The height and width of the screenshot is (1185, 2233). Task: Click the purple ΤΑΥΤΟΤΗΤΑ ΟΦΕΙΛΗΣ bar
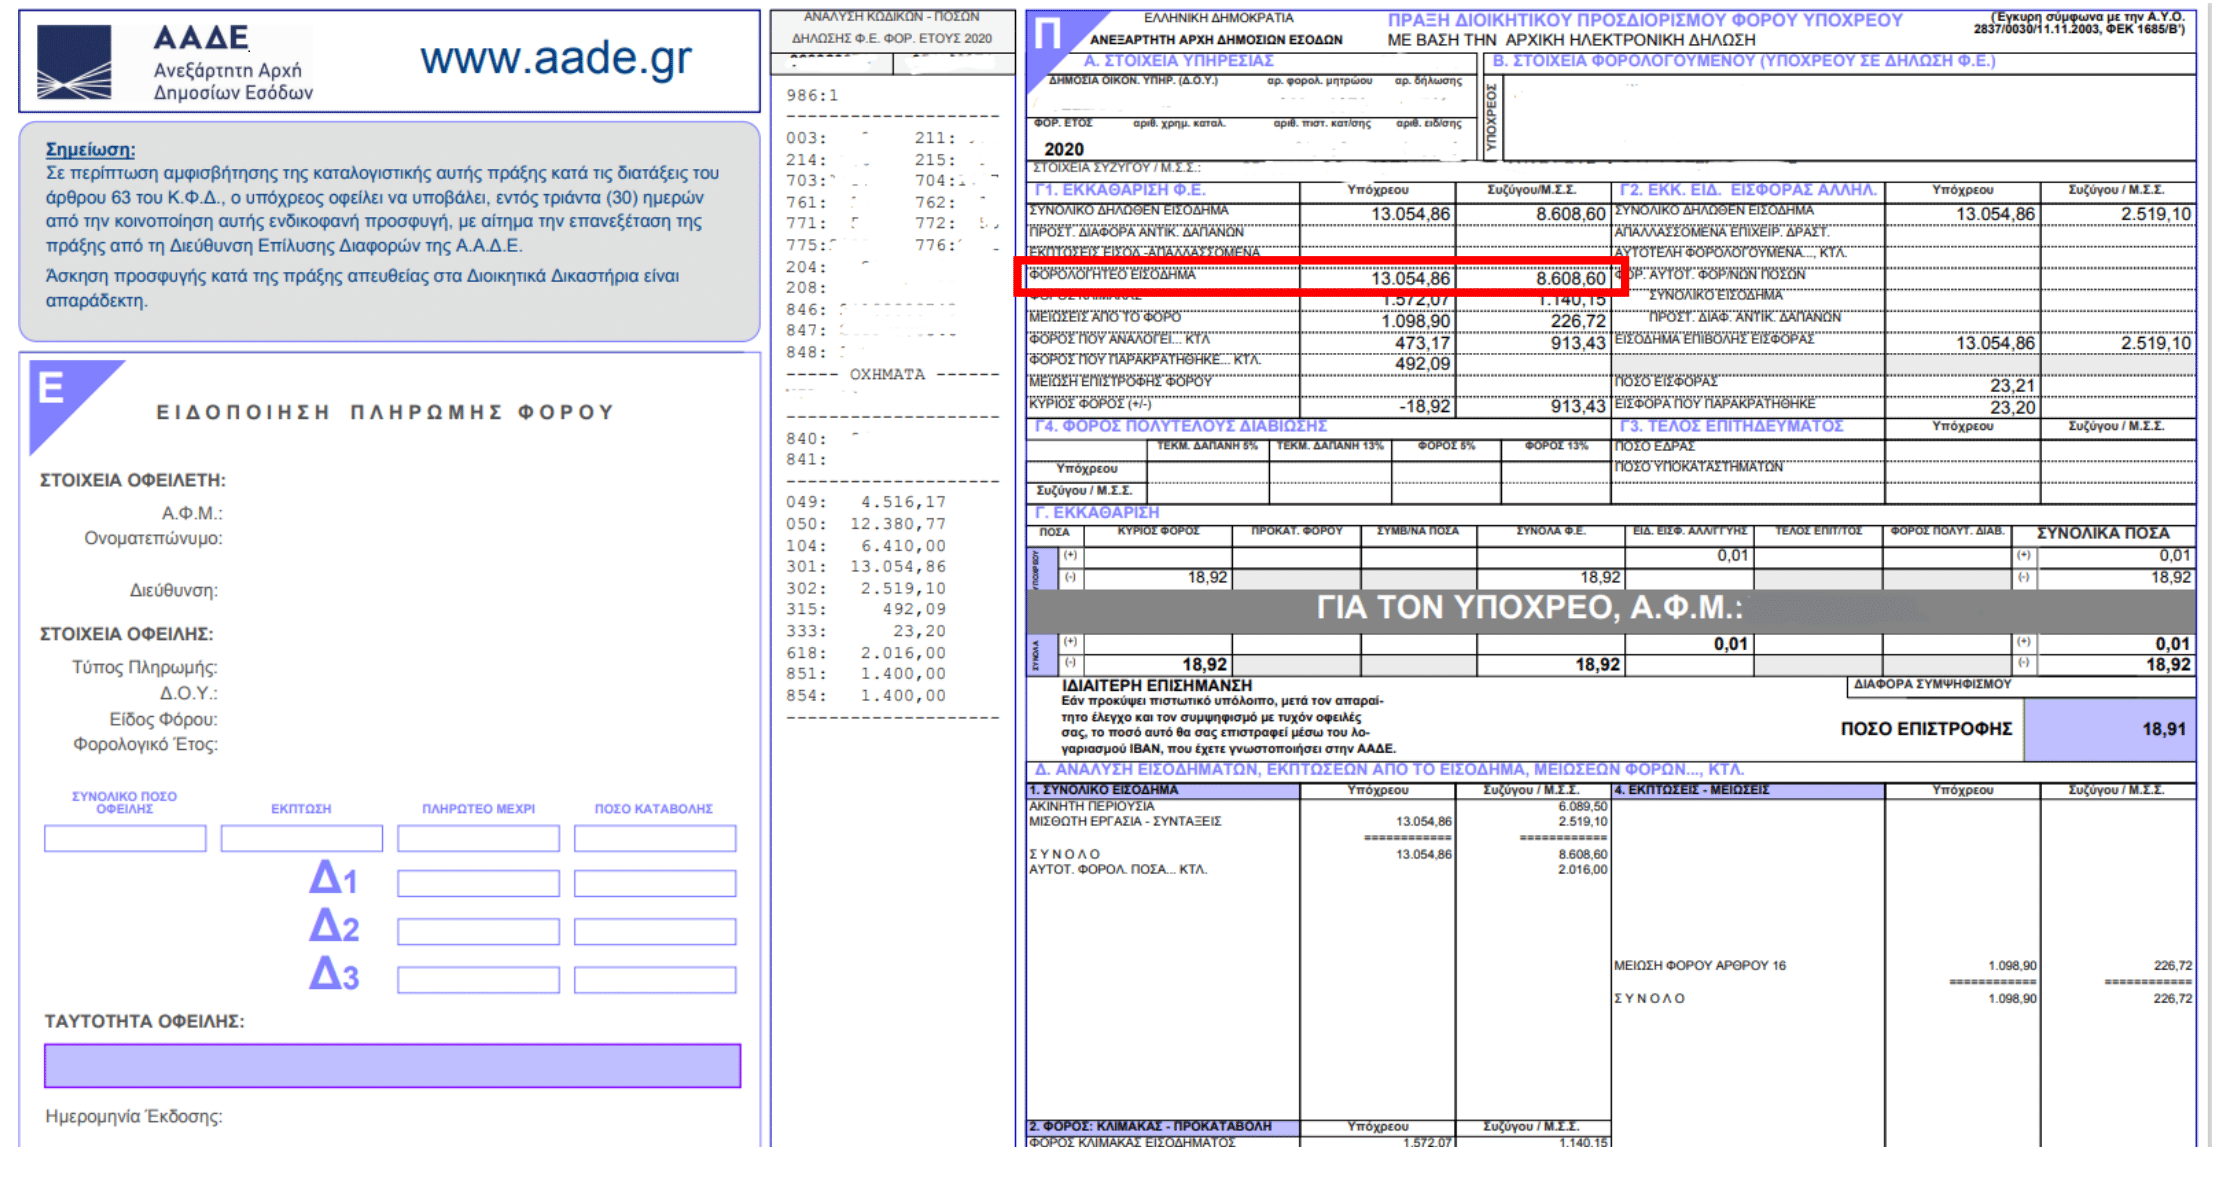pos(392,1066)
